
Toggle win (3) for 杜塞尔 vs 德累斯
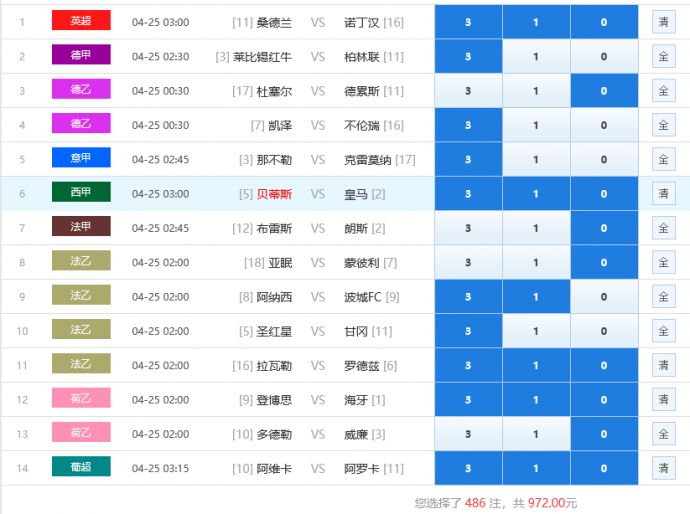[x=468, y=91]
